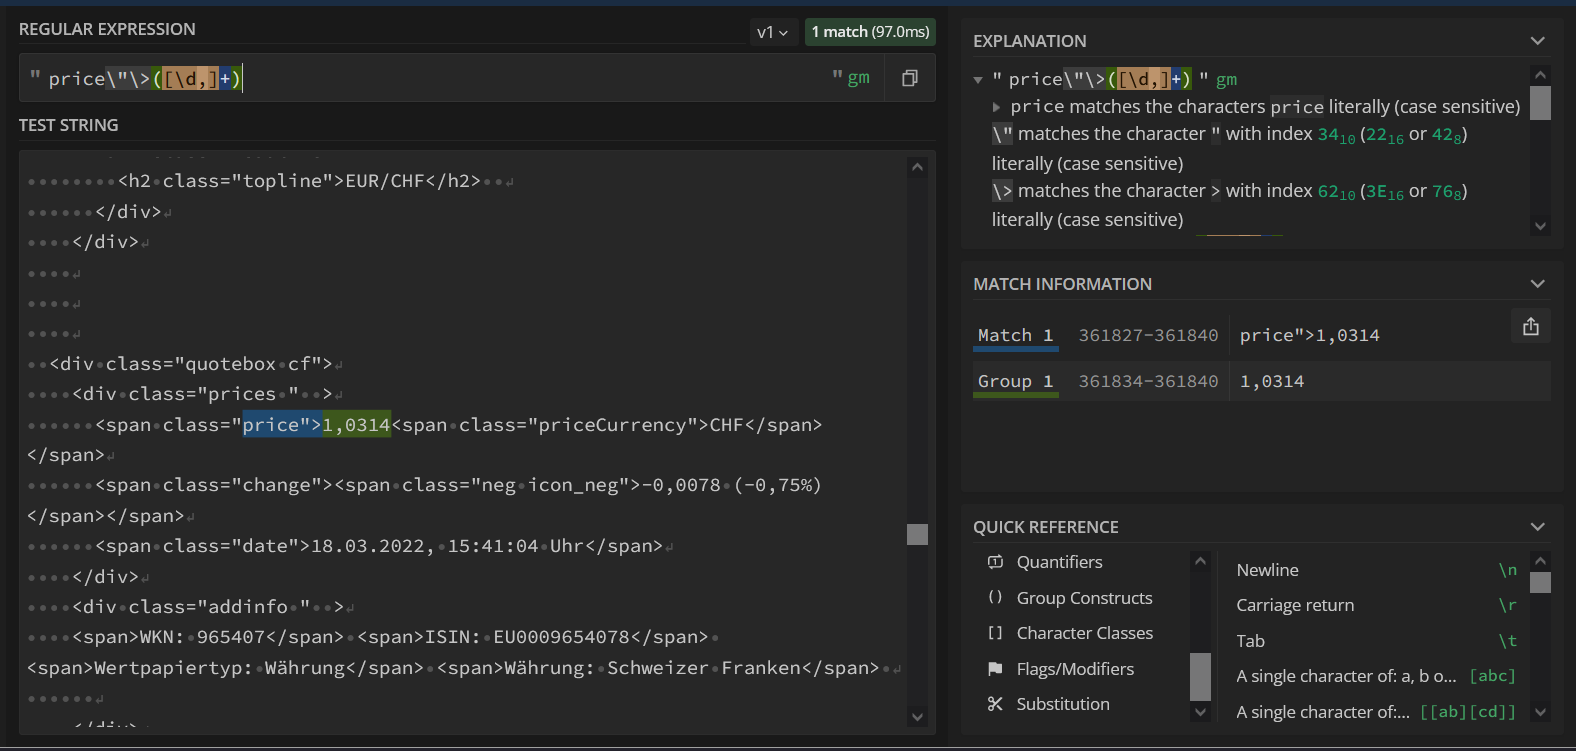Click the EUR/CHF heading line in test string
Image resolution: width=1576 pixels, height=751 pixels.
pos(299,181)
